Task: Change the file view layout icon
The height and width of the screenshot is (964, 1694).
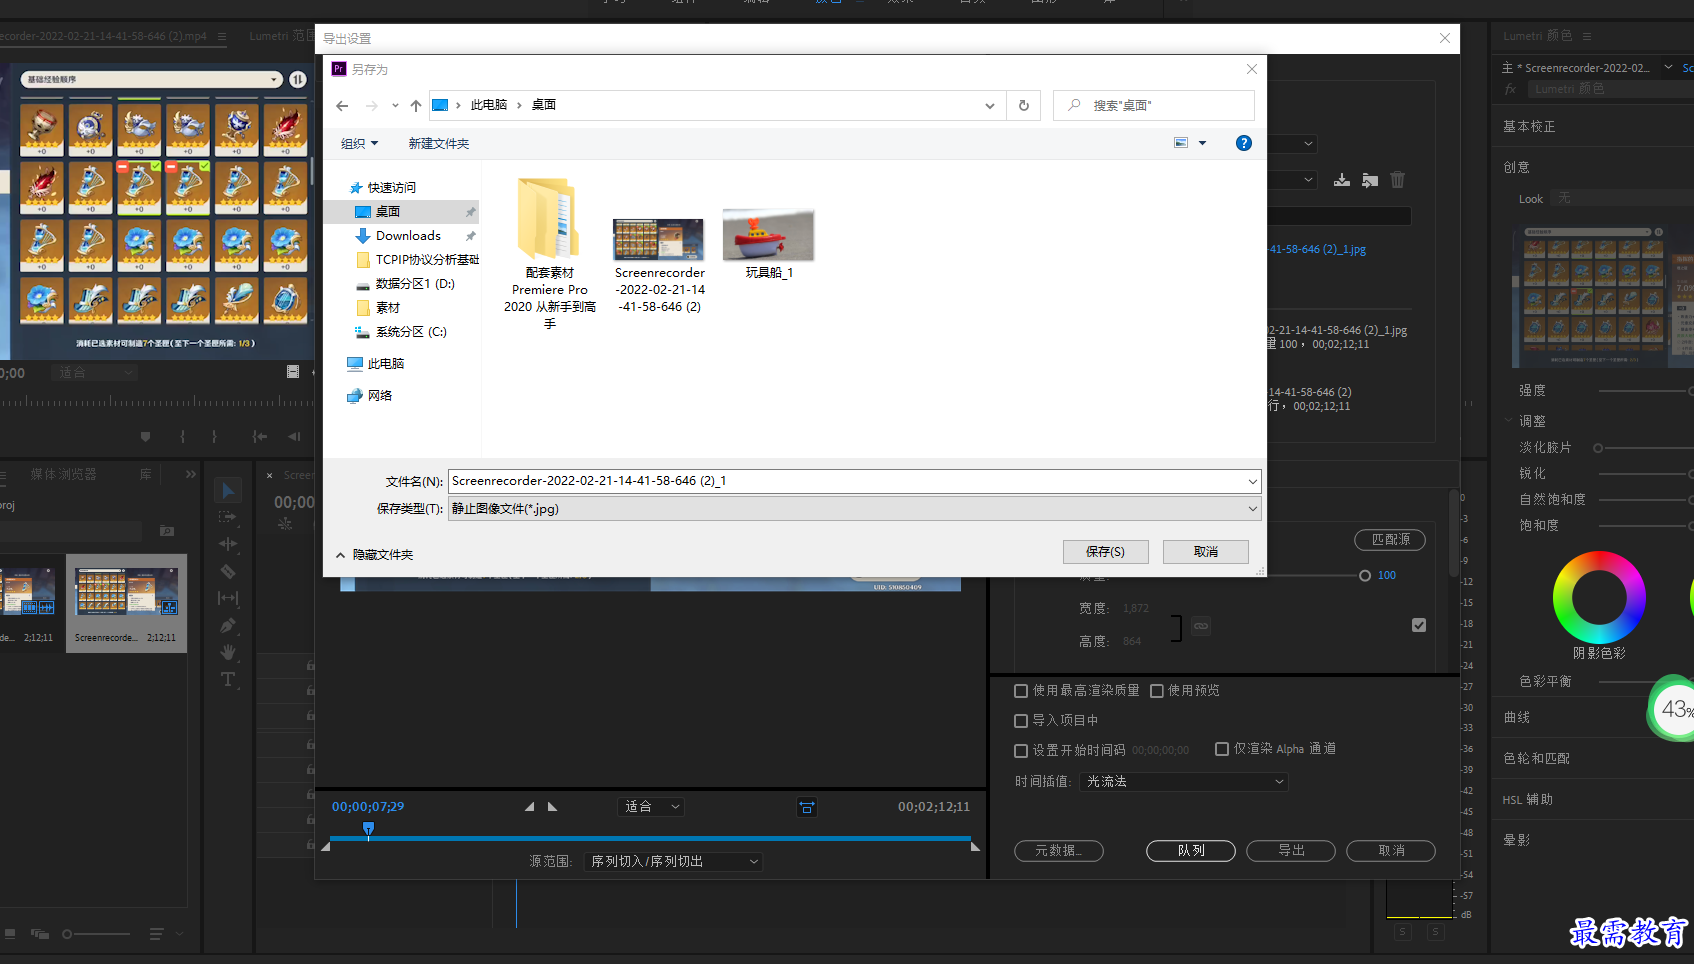Action: point(1181,143)
